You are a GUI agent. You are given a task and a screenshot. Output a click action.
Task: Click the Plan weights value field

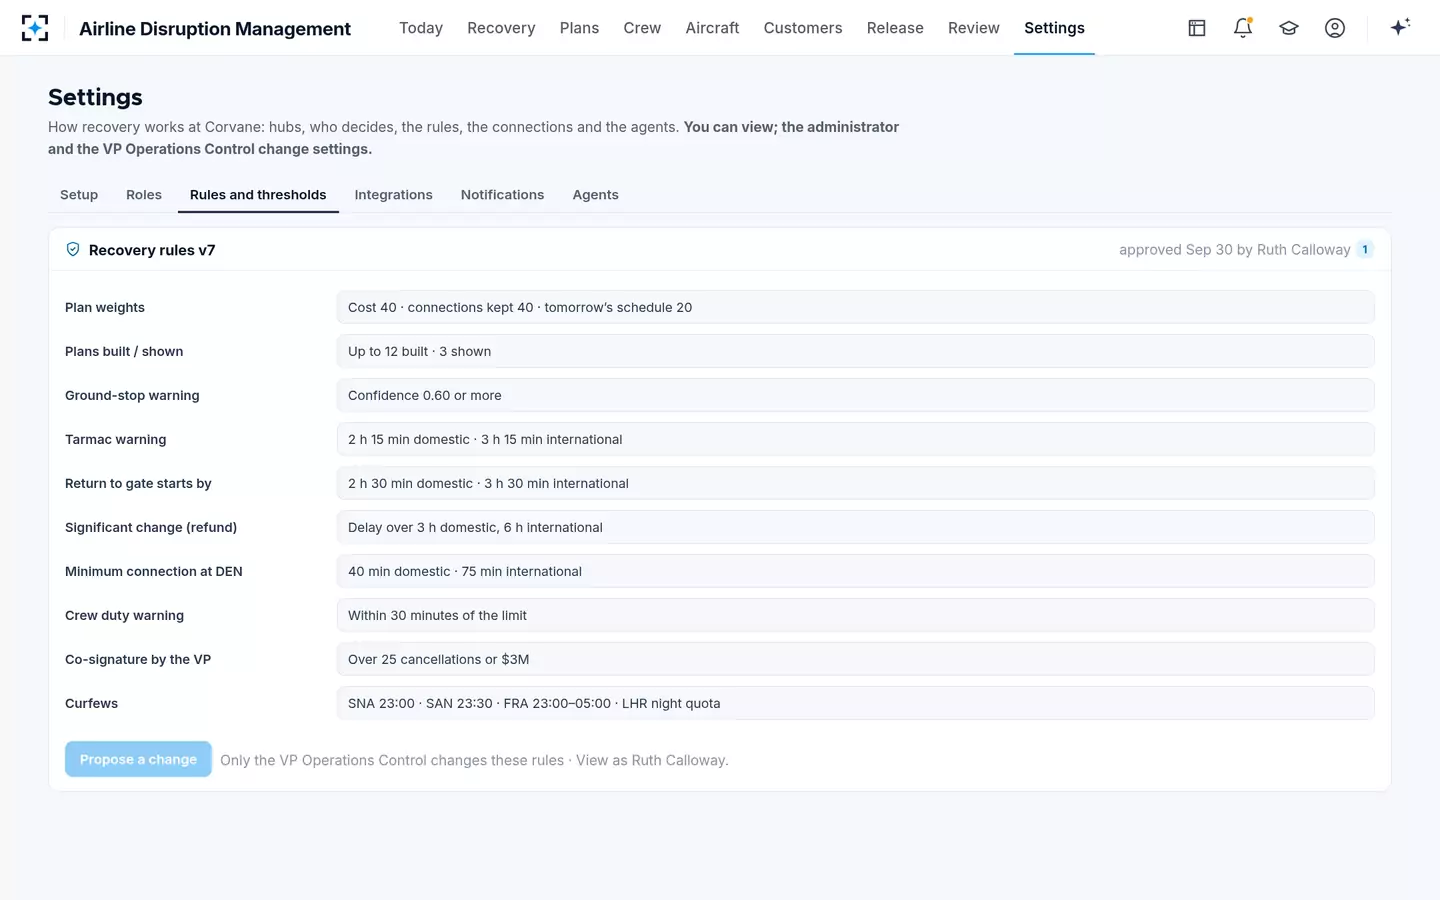pyautogui.click(x=856, y=307)
